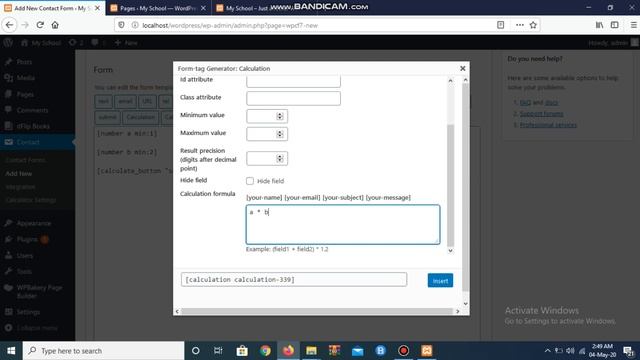Open the Users menu in WordPress sidebar
Screen dimensions: 640x360
coord(24,256)
